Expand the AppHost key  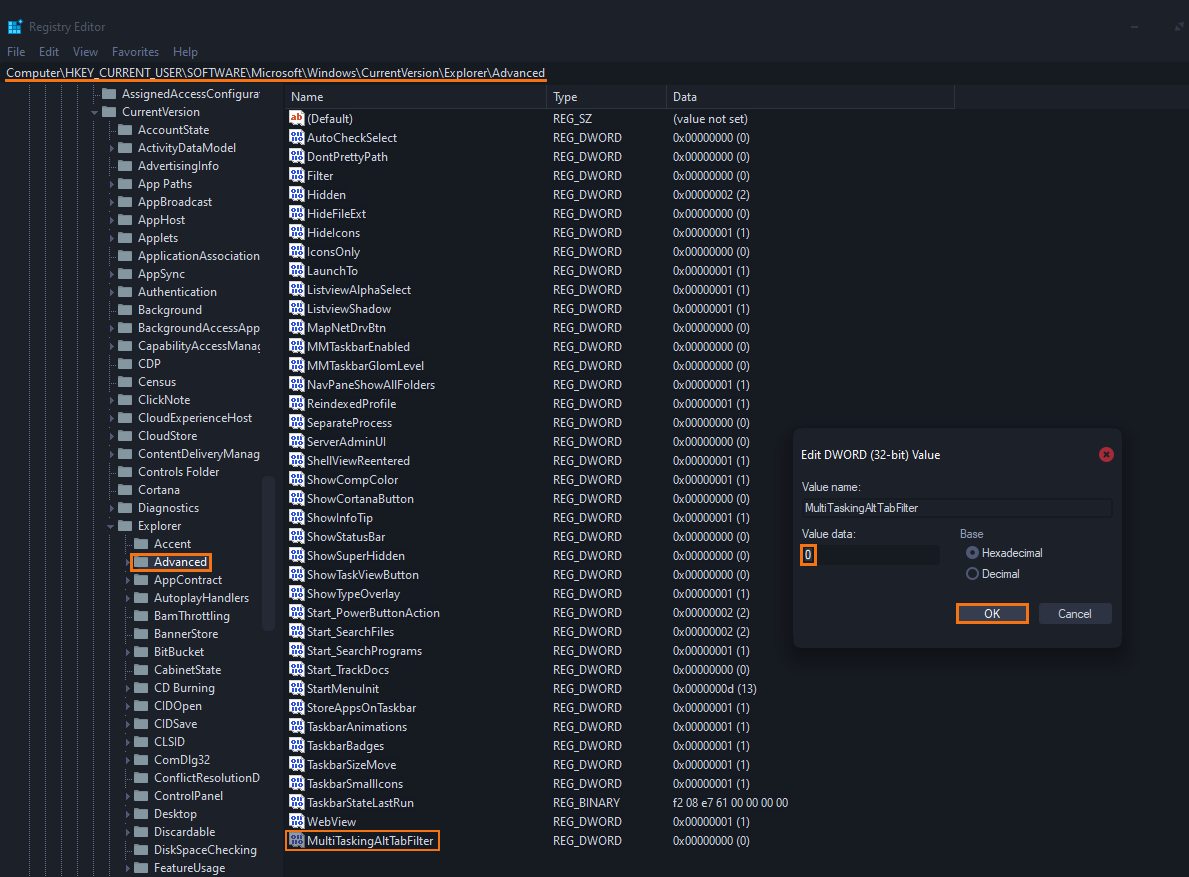click(111, 220)
